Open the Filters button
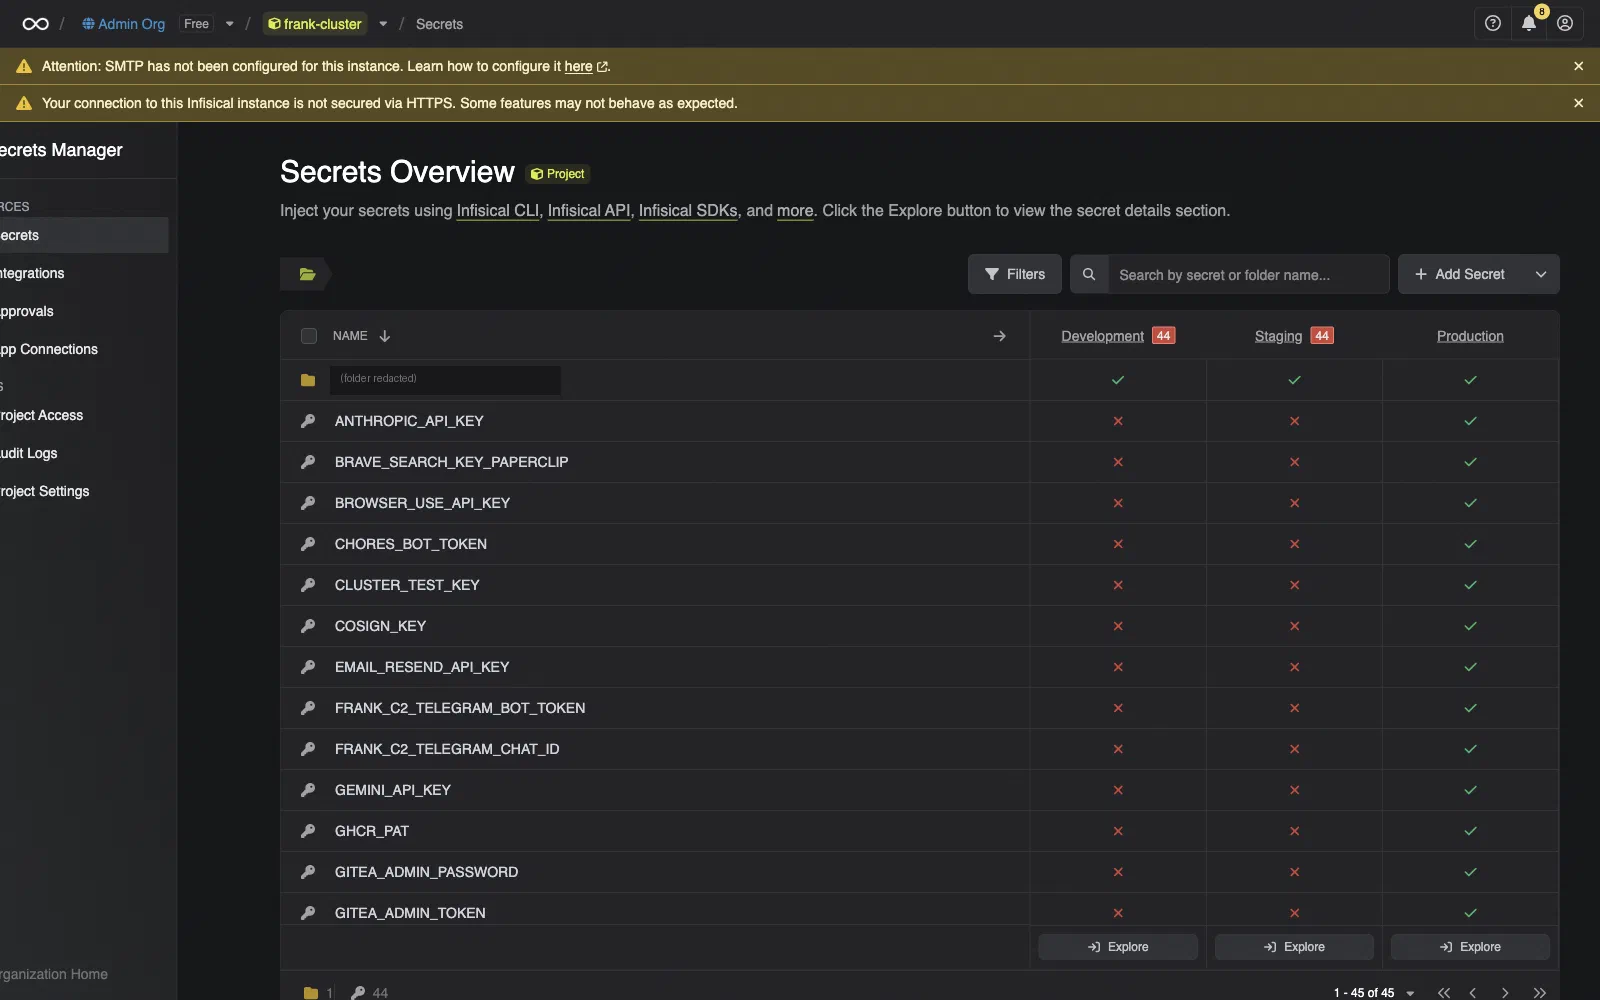Image resolution: width=1600 pixels, height=1000 pixels. click(x=1014, y=274)
